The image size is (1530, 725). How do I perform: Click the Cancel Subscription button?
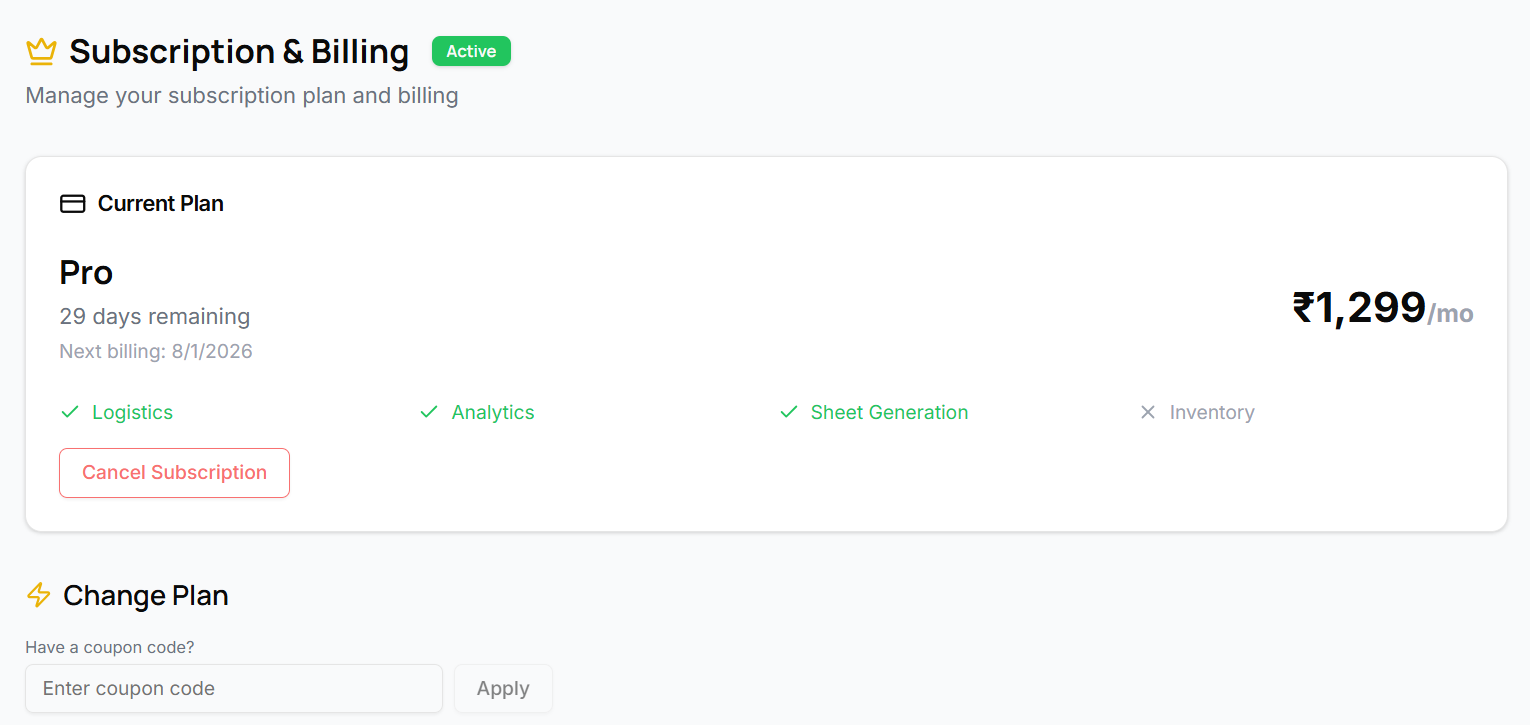click(175, 473)
